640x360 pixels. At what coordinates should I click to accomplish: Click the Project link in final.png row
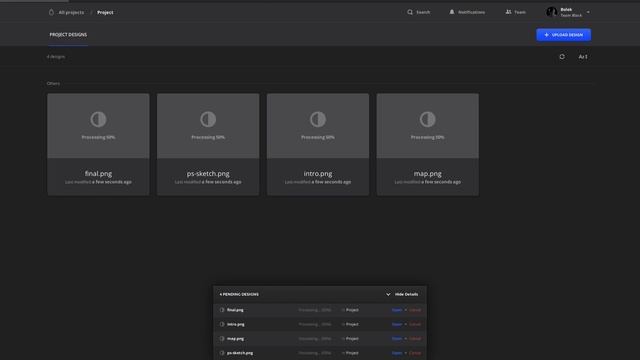(x=352, y=310)
